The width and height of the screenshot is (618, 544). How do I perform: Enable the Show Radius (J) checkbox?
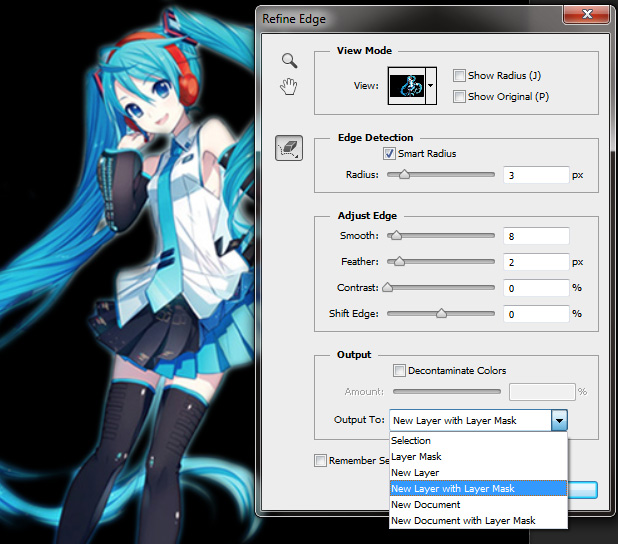point(459,75)
